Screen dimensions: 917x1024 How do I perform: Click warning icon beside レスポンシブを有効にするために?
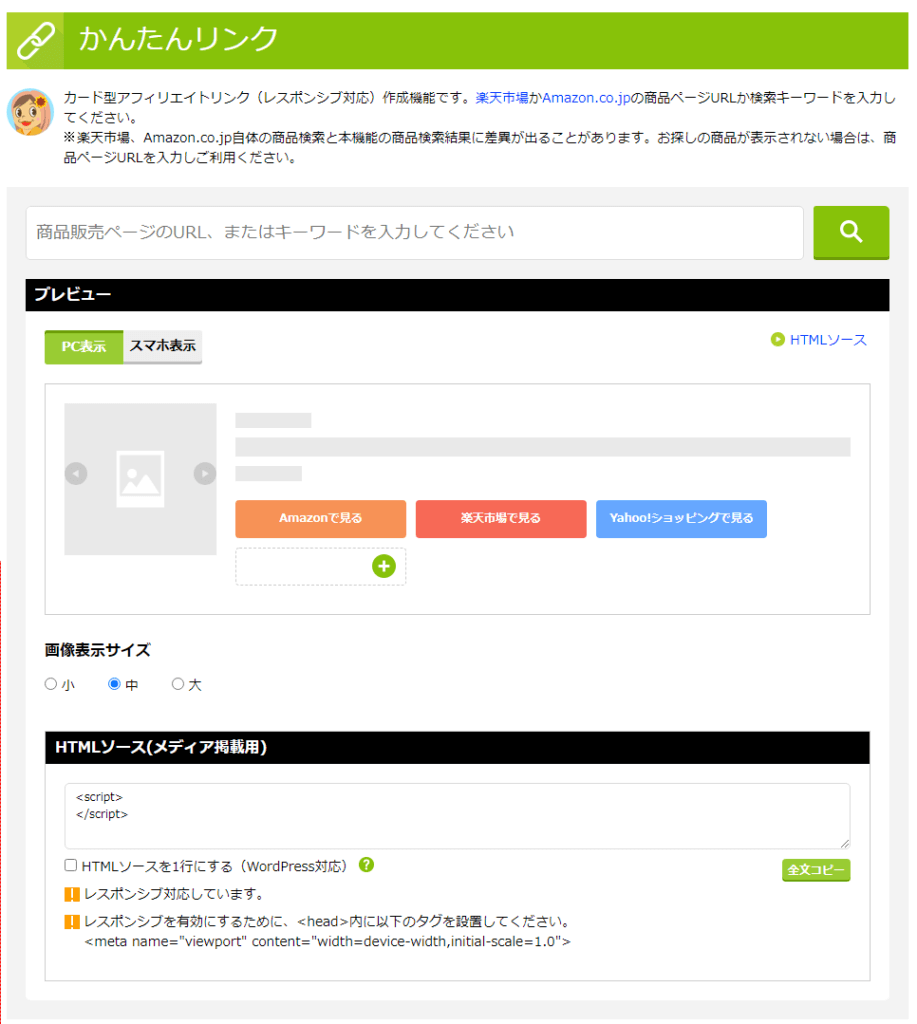[x=72, y=922]
